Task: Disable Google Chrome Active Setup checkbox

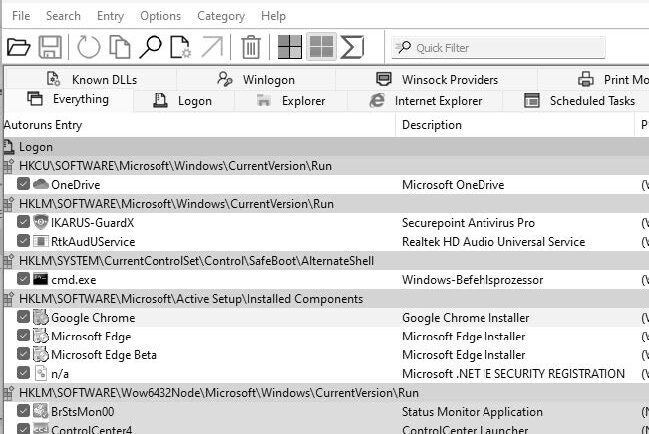Action: (23, 317)
